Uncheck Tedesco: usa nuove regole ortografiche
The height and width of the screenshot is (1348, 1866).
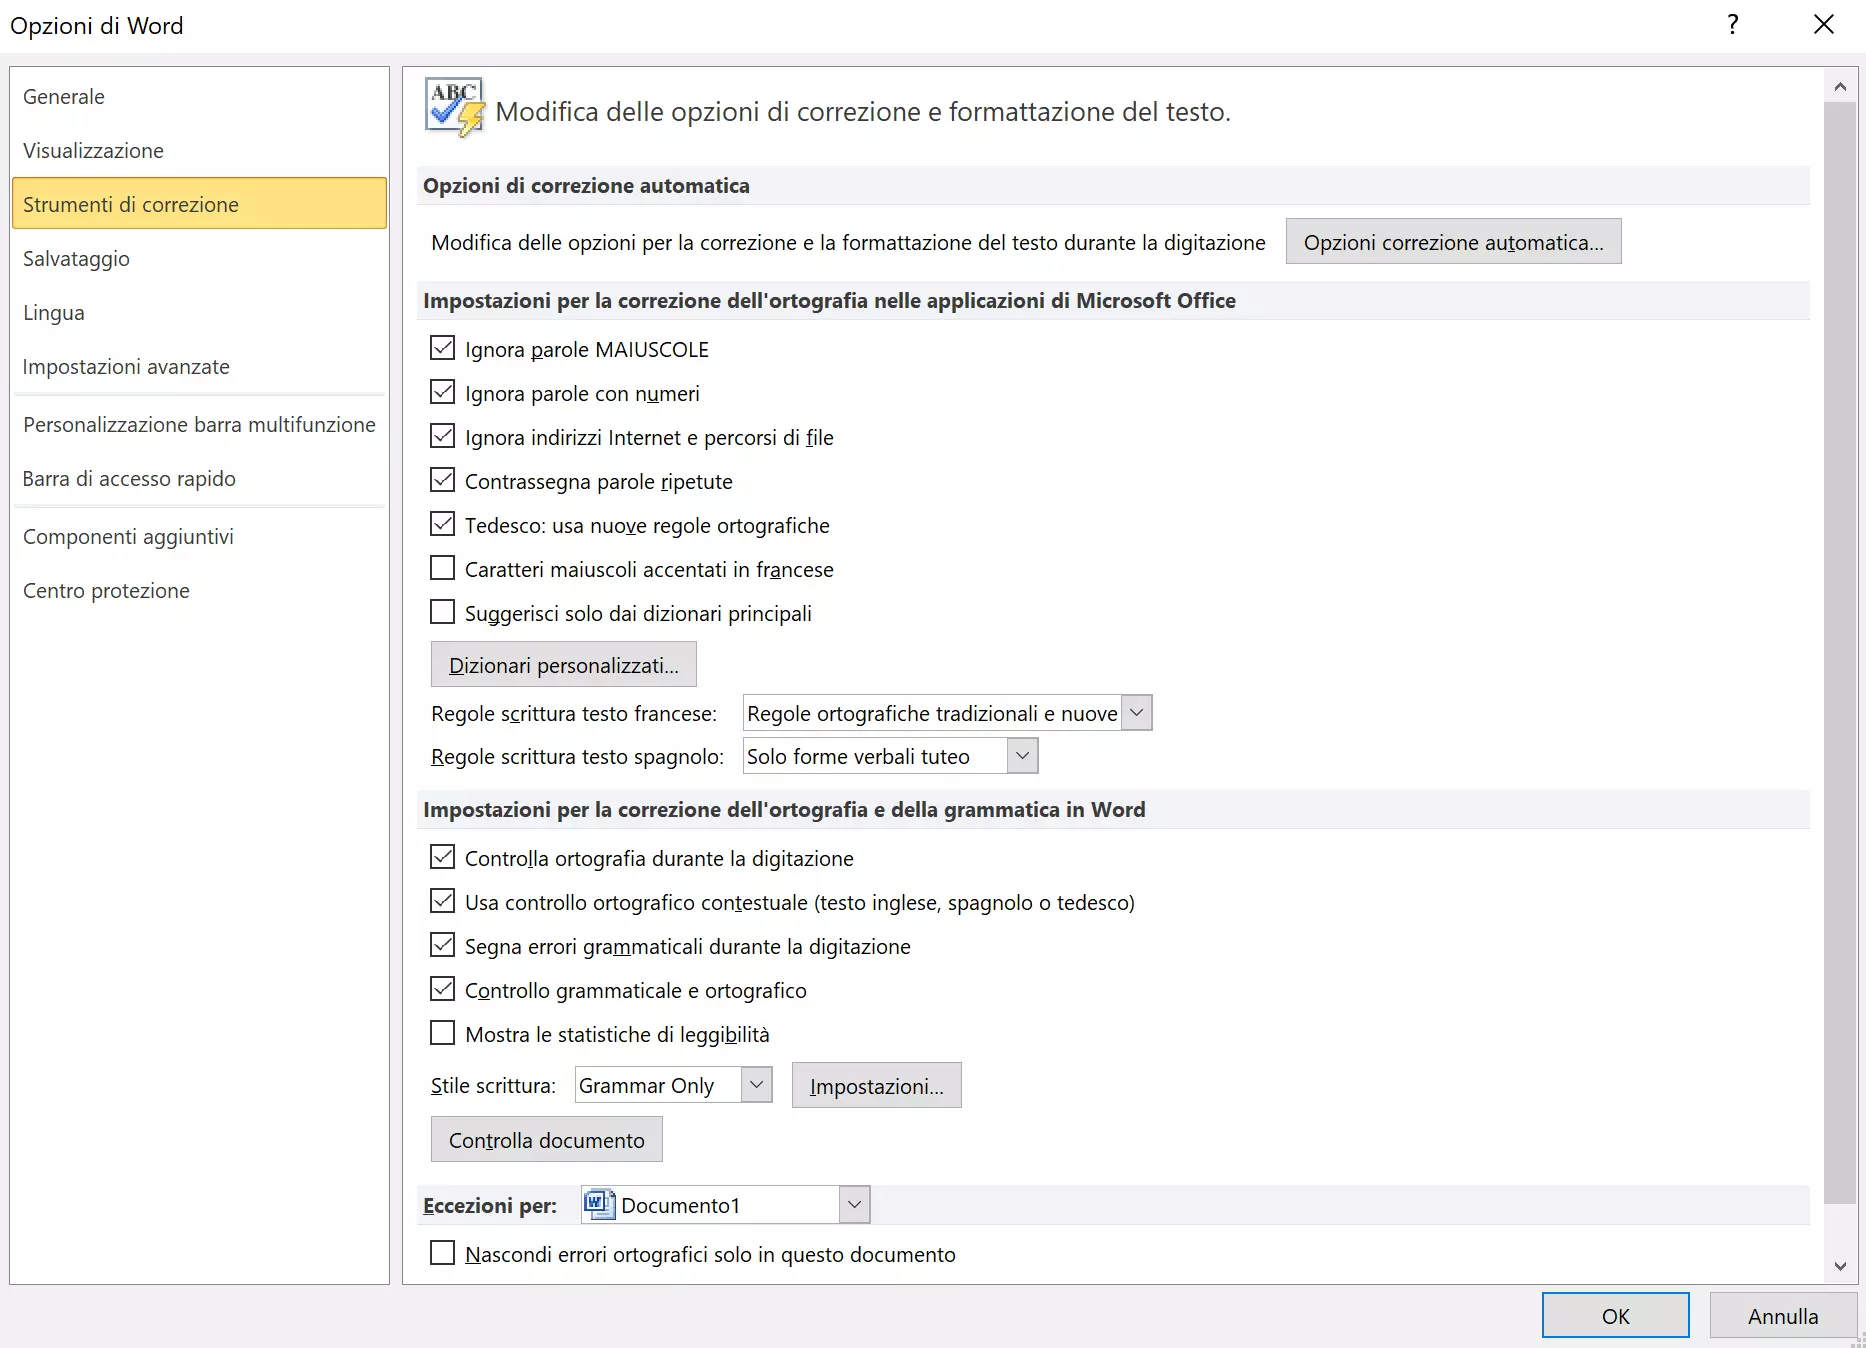pyautogui.click(x=442, y=524)
